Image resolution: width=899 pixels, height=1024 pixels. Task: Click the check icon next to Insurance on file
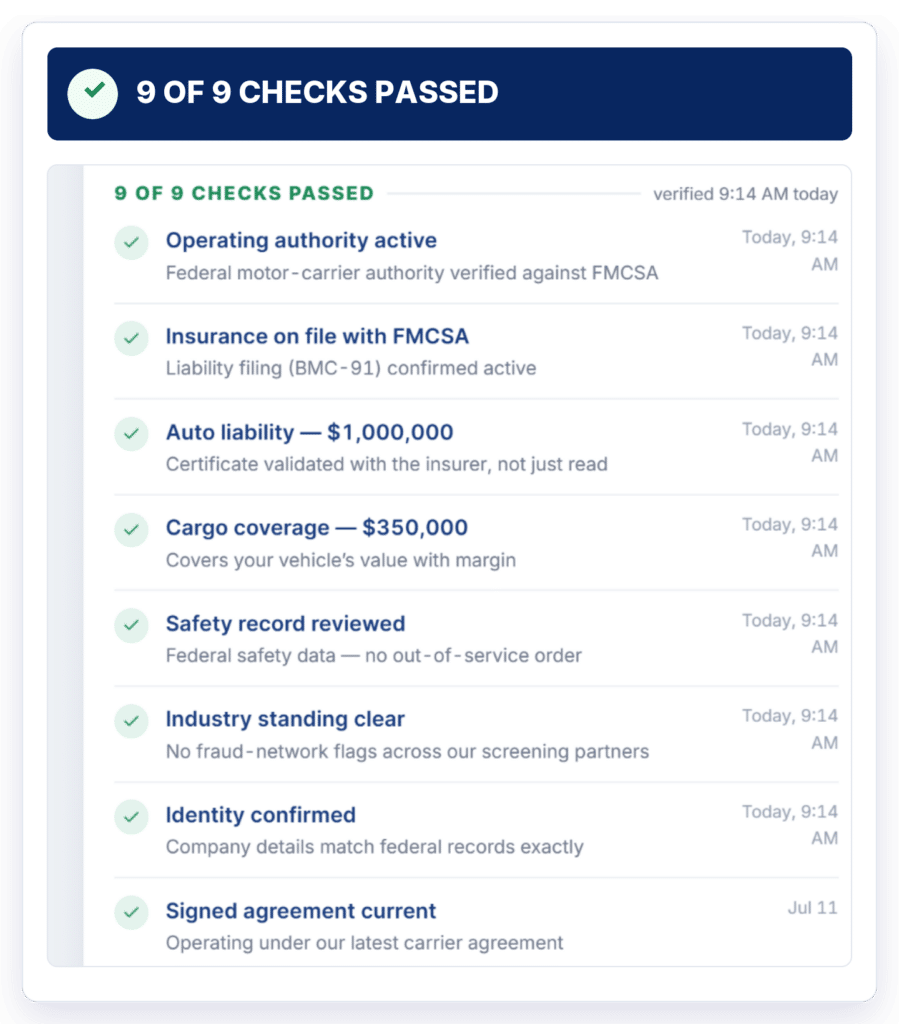pyautogui.click(x=131, y=338)
